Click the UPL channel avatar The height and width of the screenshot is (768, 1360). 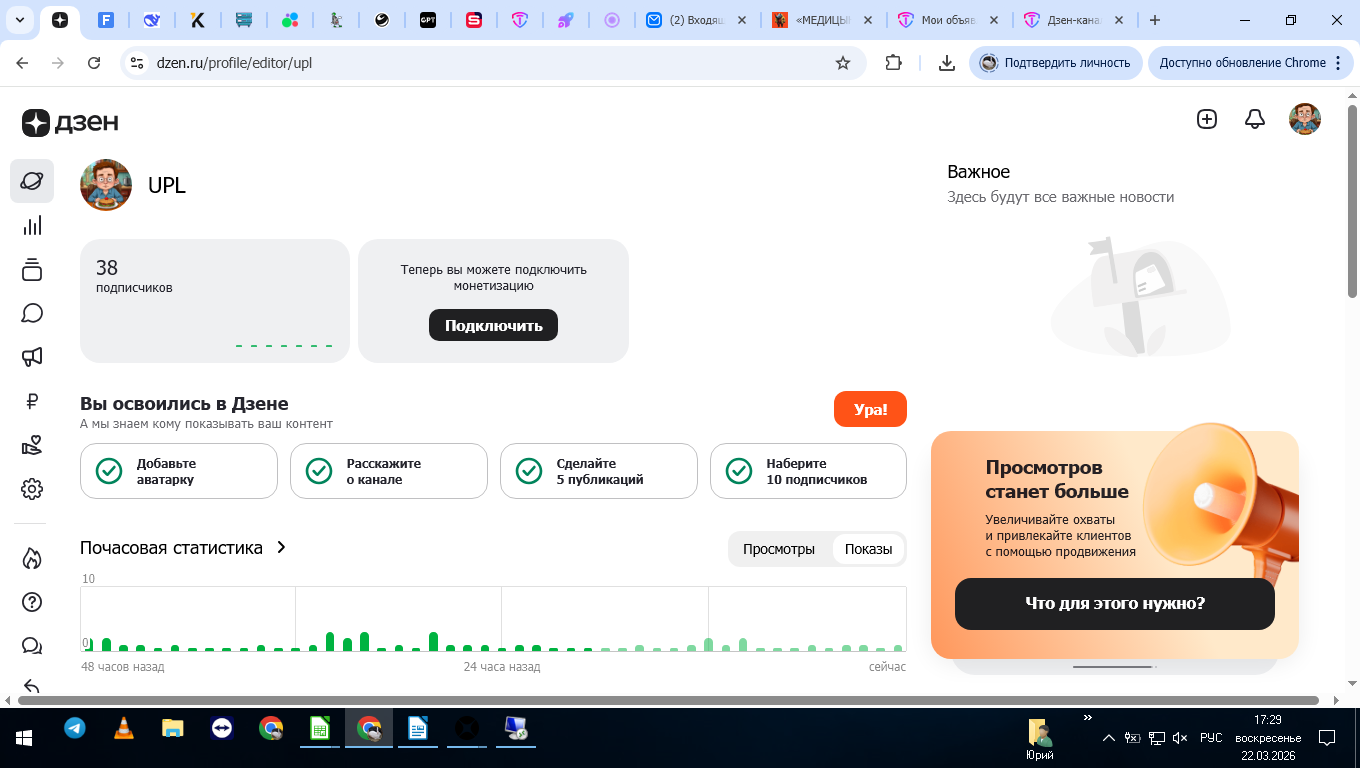(x=106, y=185)
